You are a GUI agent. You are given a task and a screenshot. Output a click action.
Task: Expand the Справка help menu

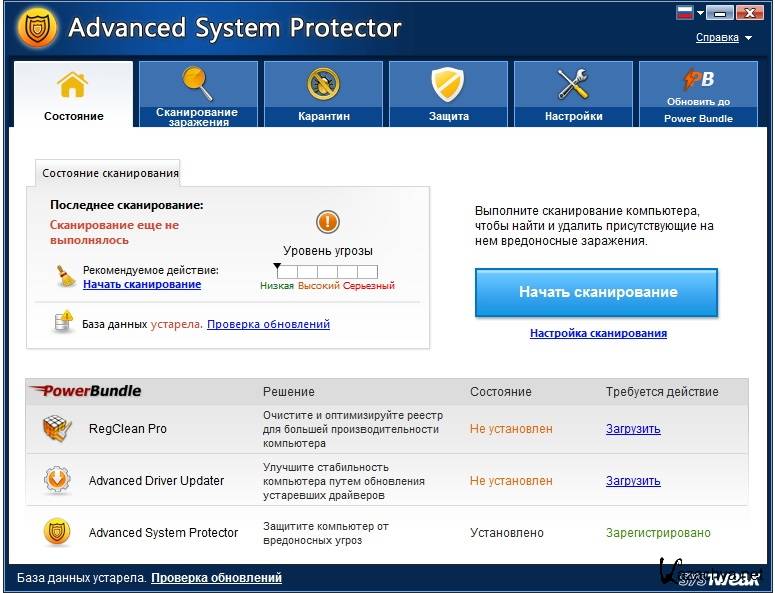coord(723,38)
